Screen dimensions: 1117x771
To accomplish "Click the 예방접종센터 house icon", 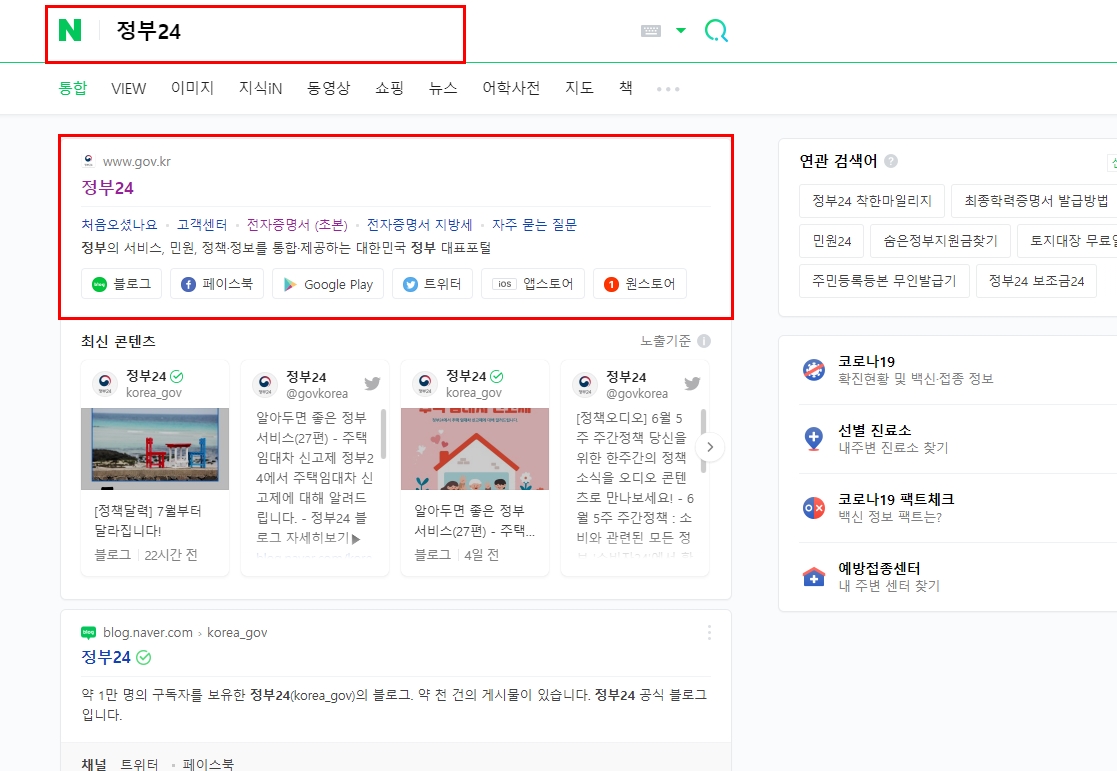I will [x=814, y=576].
